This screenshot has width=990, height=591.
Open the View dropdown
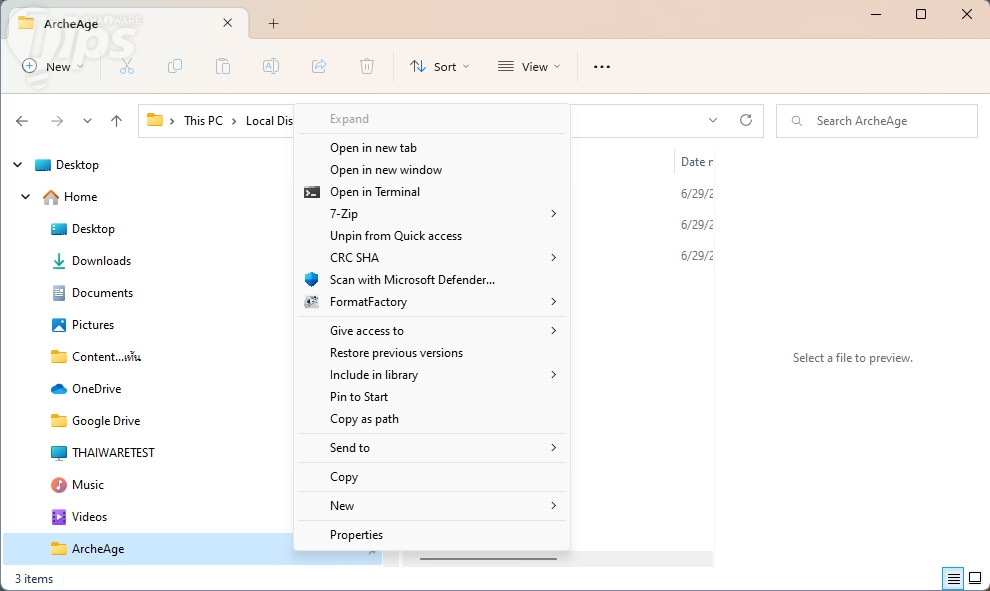coord(529,67)
